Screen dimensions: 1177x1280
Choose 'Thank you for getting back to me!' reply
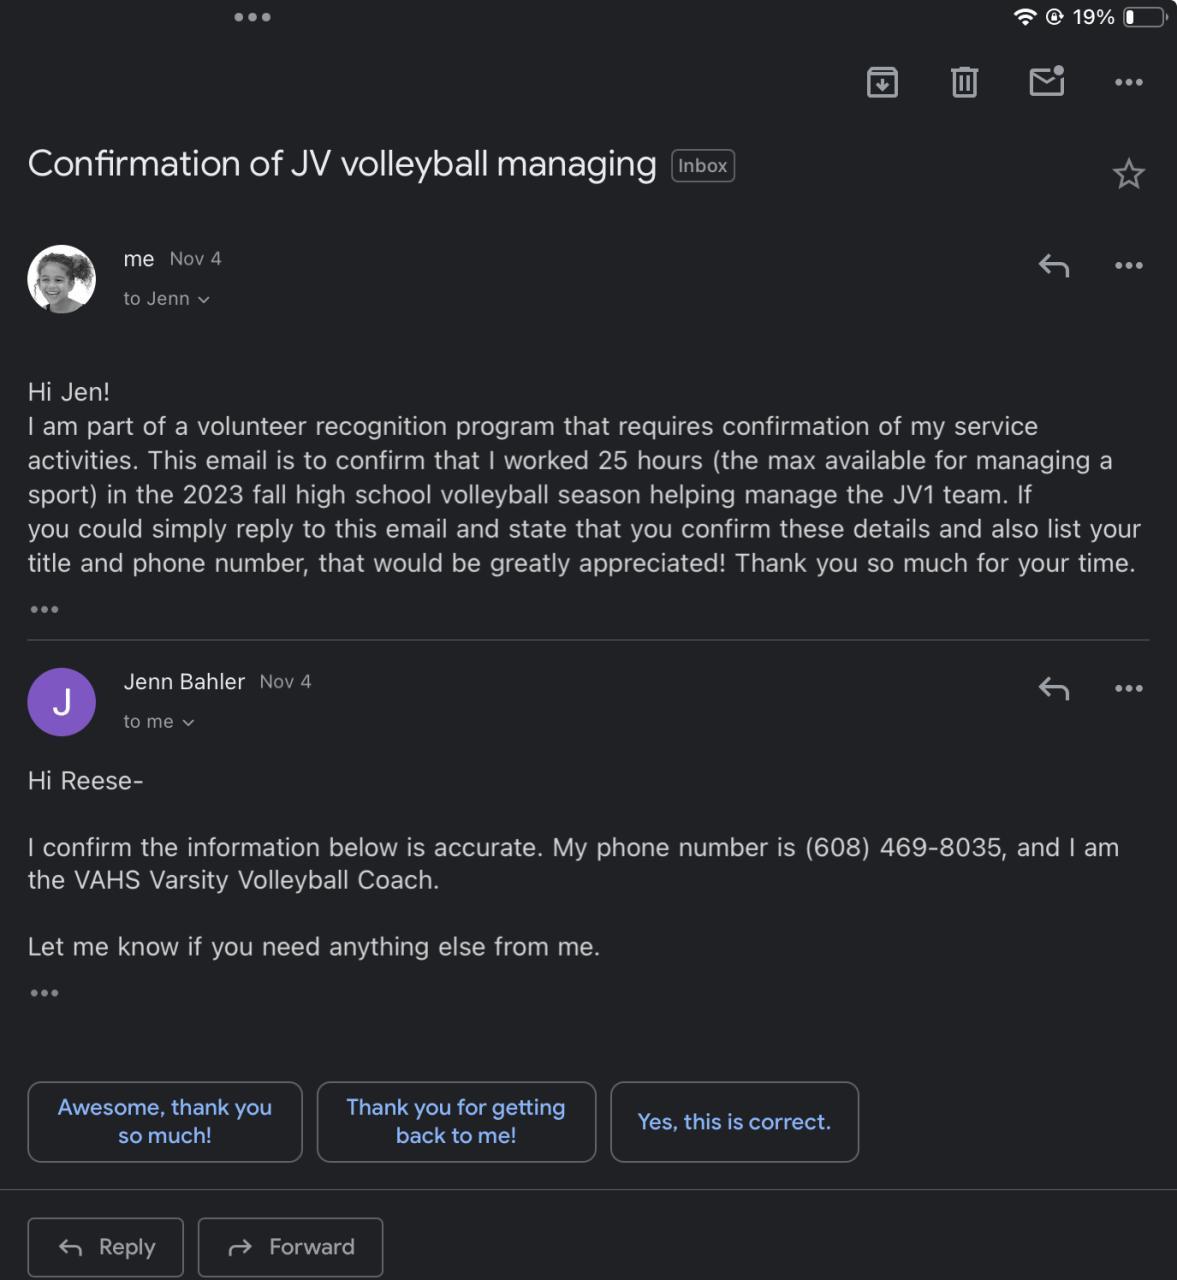click(x=456, y=1121)
